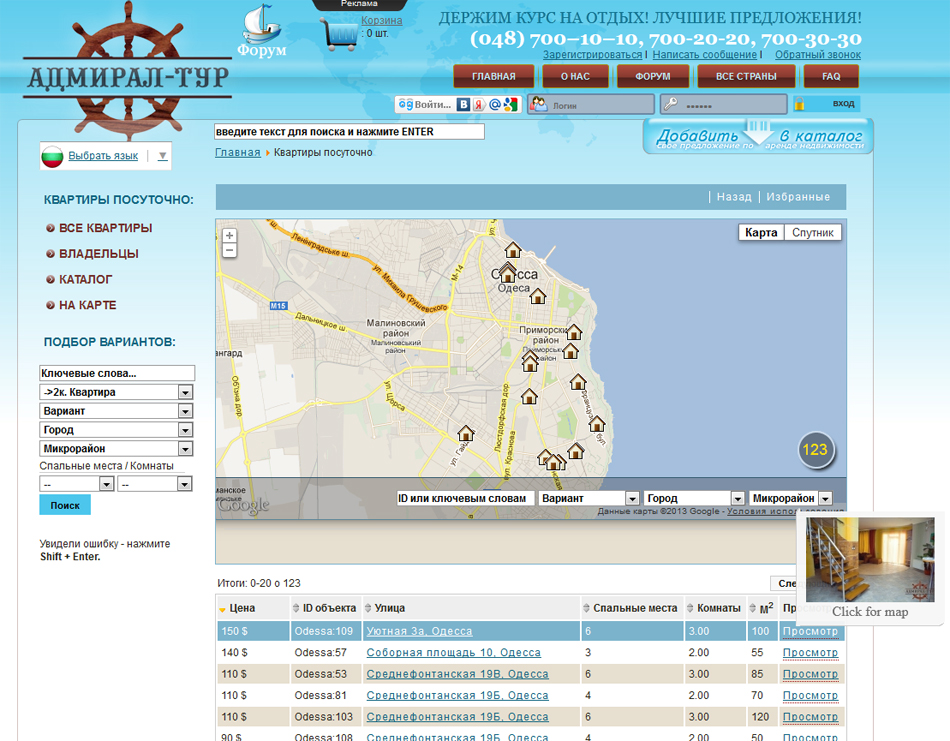Focus the ID или ключевым словам field
The width and height of the screenshot is (950, 741).
(x=465, y=498)
